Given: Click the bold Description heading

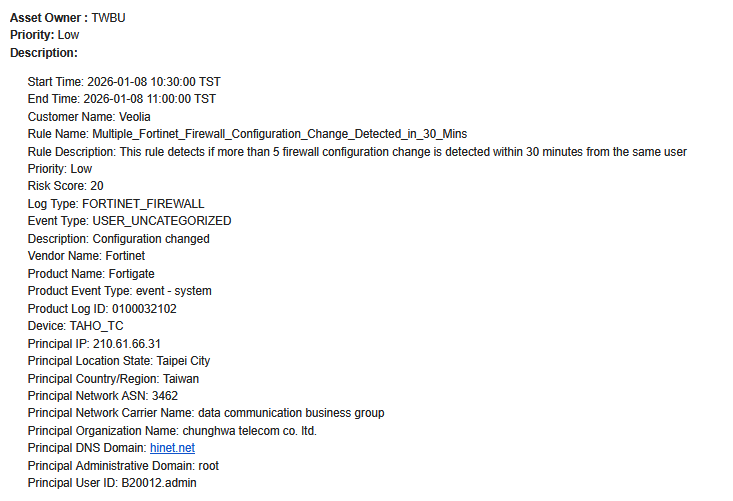Looking at the screenshot, I should (44, 53).
